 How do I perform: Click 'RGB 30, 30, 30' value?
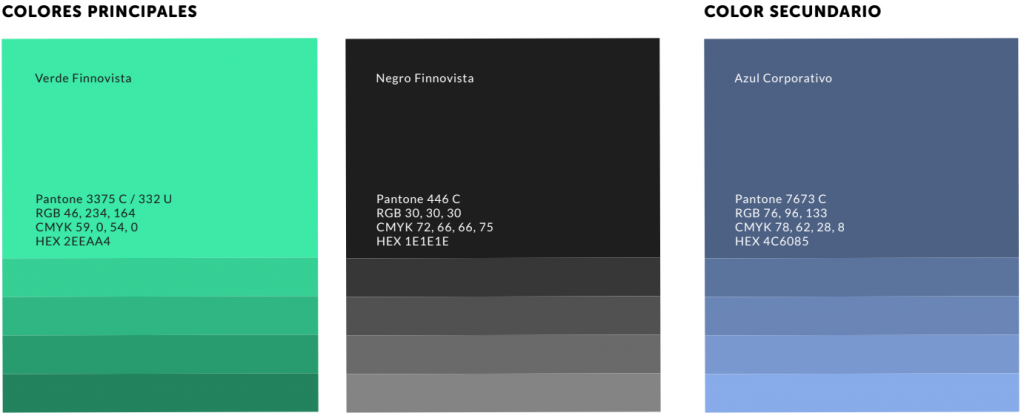pos(419,213)
